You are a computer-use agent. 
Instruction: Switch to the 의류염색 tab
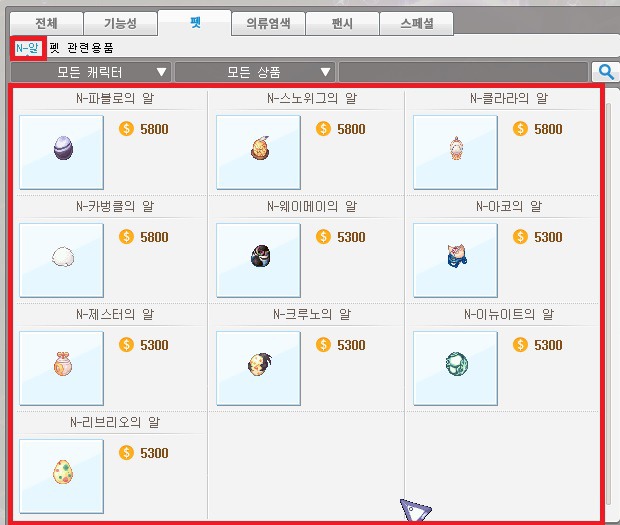(x=268, y=23)
